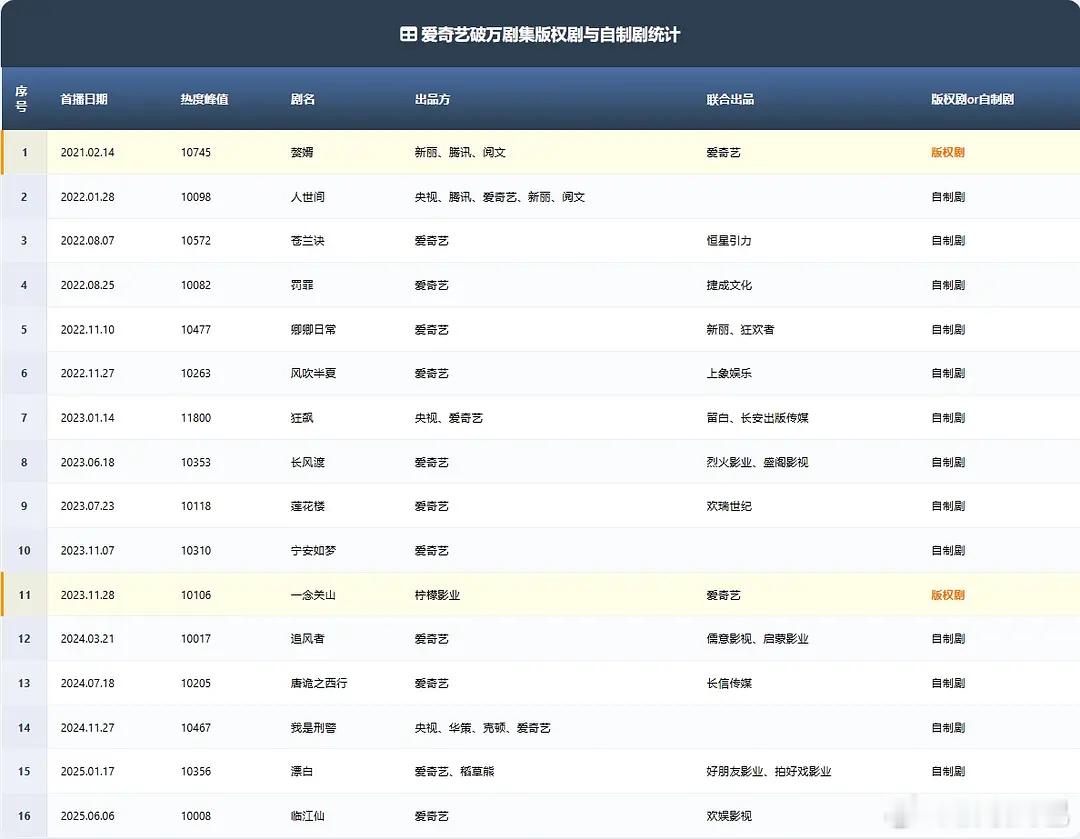1080x839 pixels.
Task: Select the drama name 卿卿日常
Action: pyautogui.click(x=313, y=329)
